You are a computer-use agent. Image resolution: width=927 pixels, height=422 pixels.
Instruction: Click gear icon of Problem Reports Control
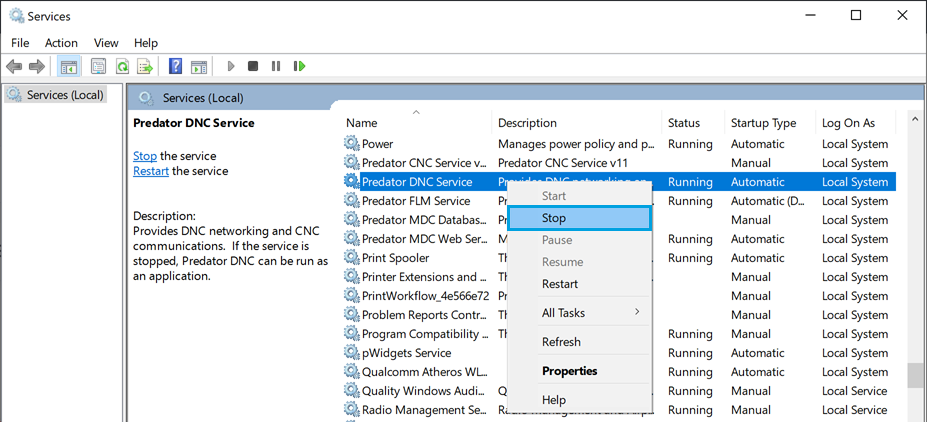352,314
